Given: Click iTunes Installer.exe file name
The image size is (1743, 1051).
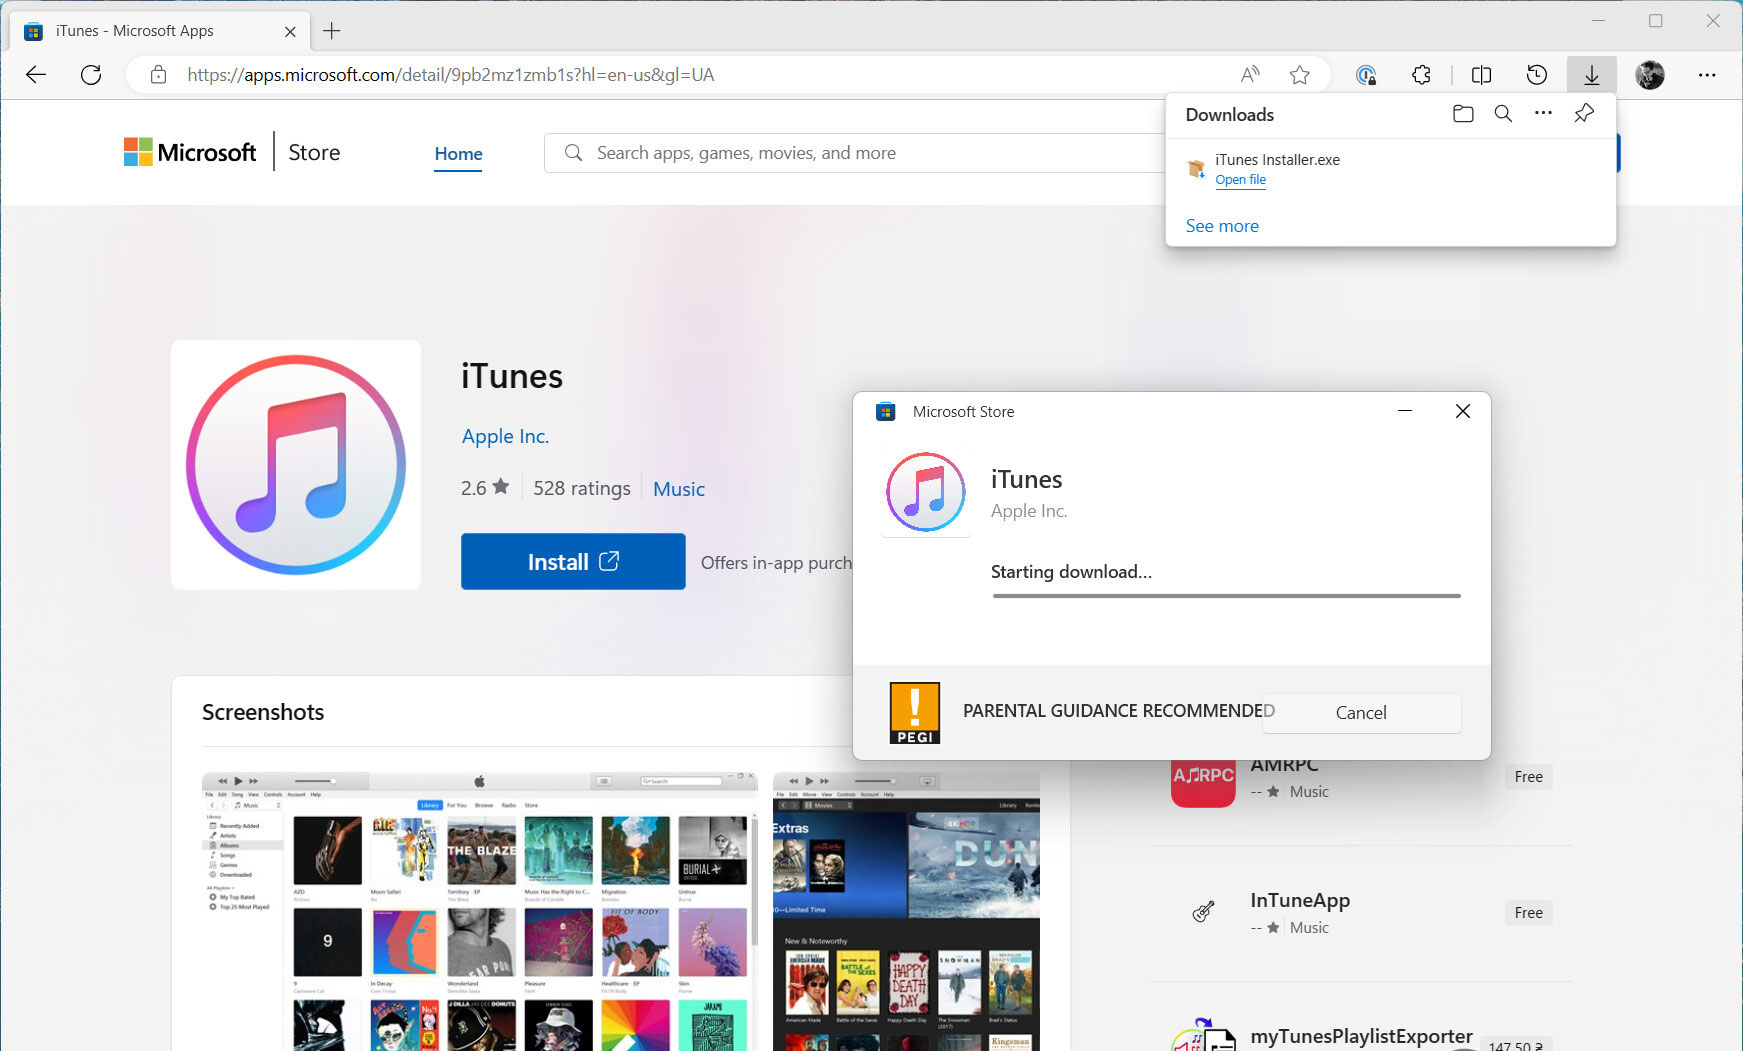Looking at the screenshot, I should [x=1277, y=160].
